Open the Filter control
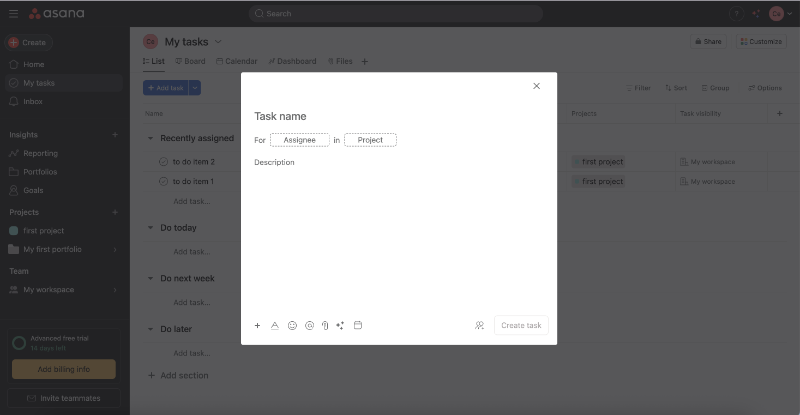Image resolution: width=800 pixels, height=415 pixels. pos(638,88)
